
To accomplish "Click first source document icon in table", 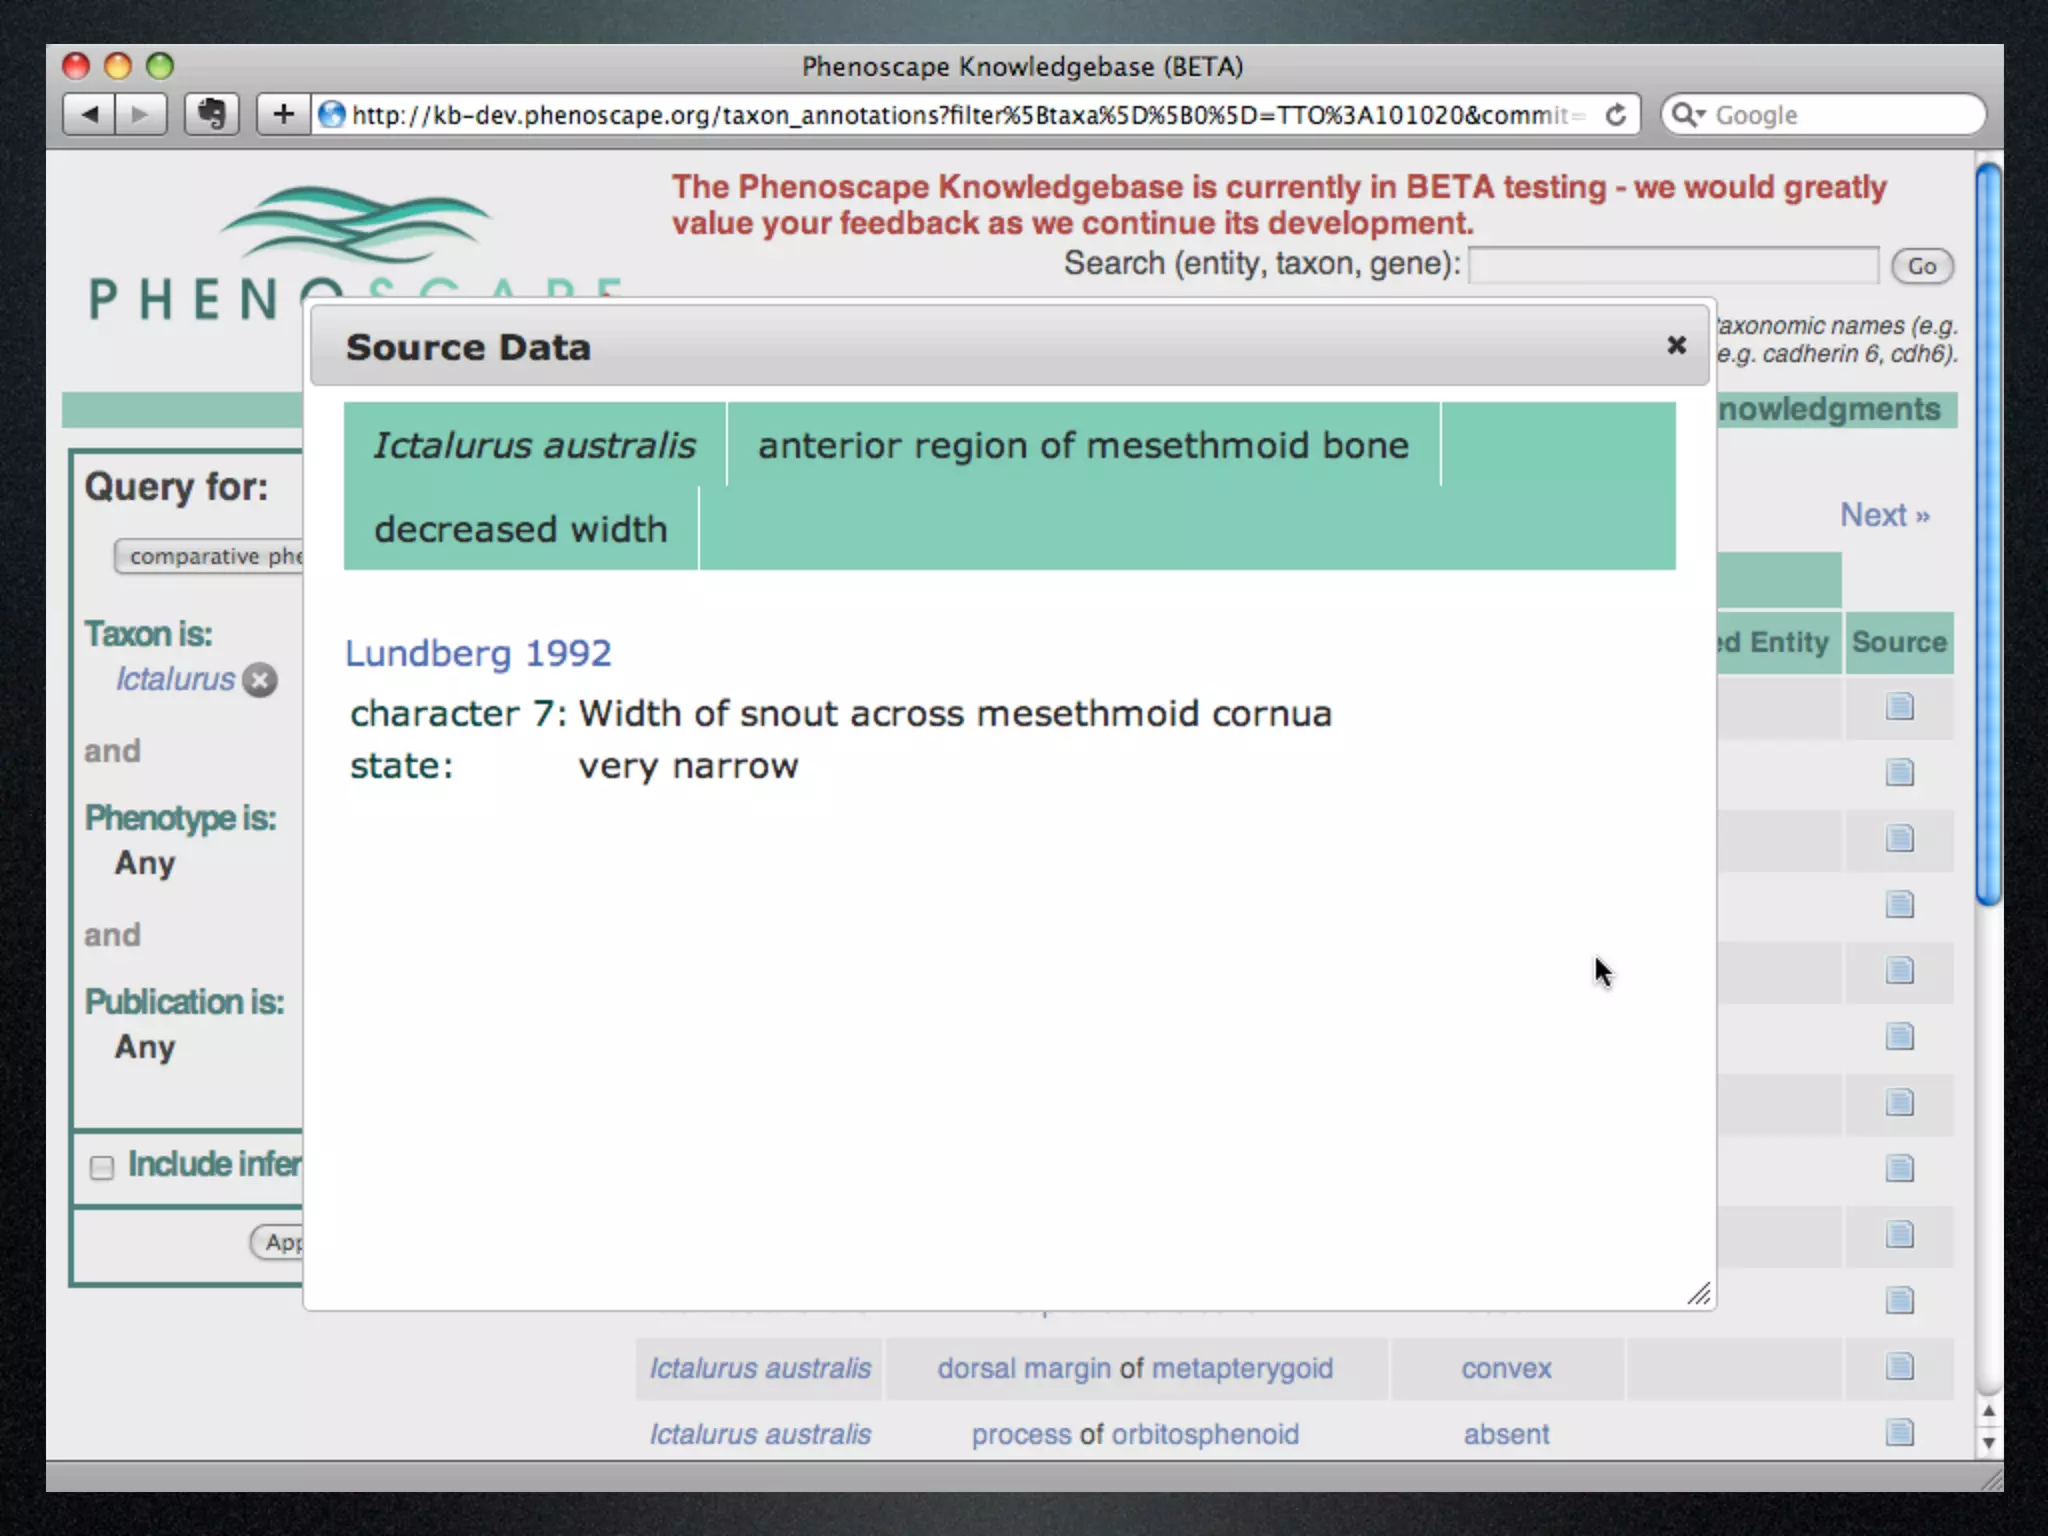I will 1899,706.
